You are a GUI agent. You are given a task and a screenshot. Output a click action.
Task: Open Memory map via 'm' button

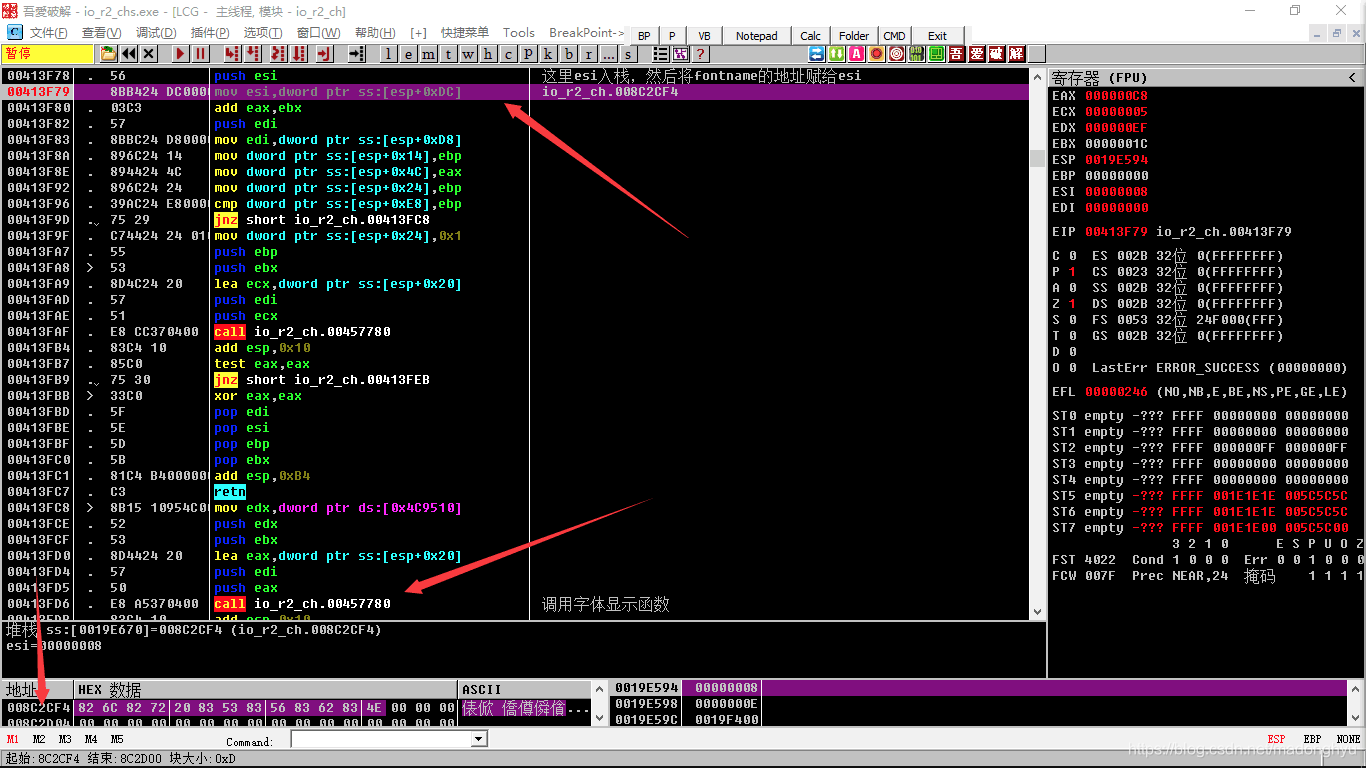(x=428, y=54)
